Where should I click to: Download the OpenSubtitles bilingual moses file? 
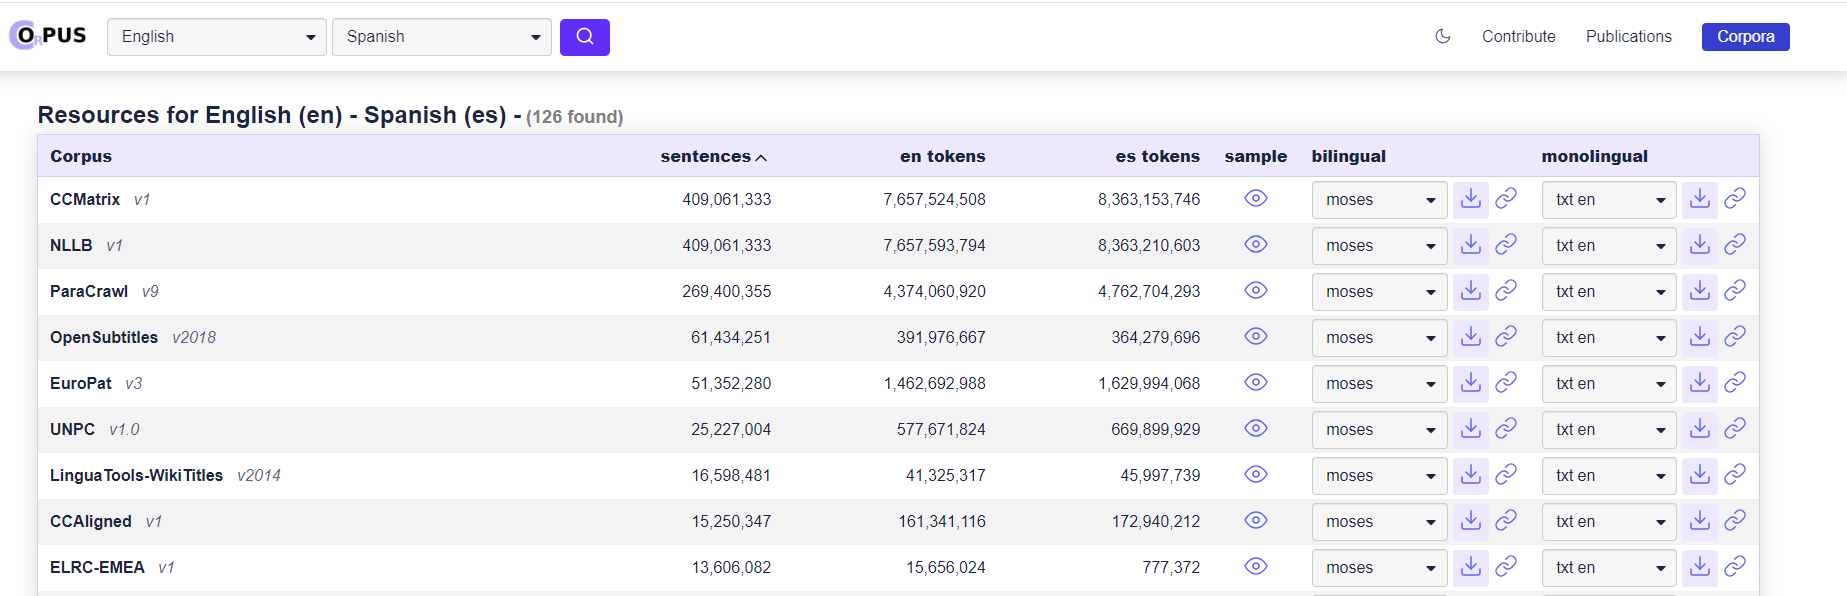tap(1470, 337)
